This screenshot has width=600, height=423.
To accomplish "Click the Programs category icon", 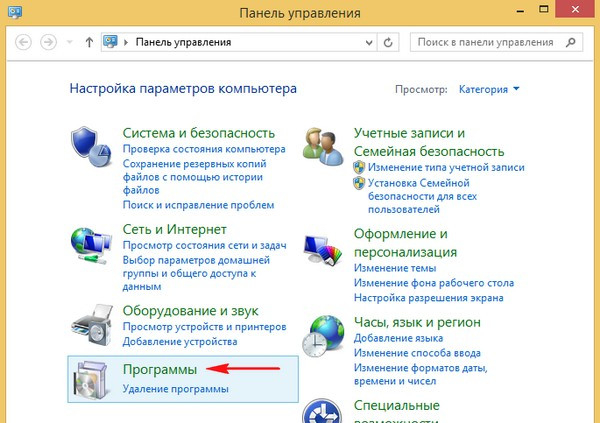I will [92, 377].
